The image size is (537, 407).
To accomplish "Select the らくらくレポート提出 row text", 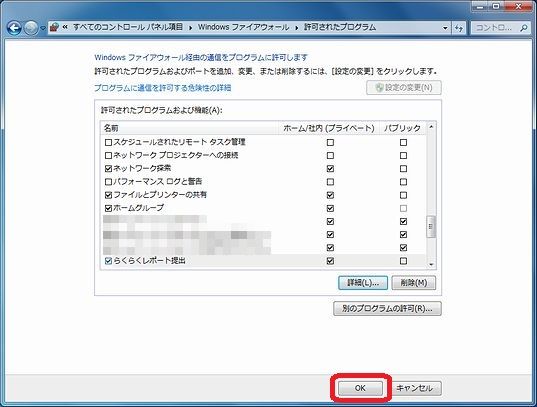I will click(149, 261).
